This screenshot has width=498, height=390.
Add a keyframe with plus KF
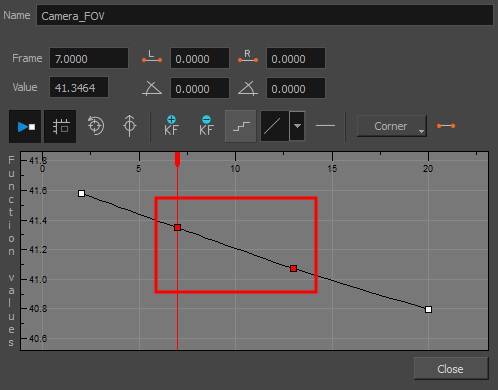click(171, 126)
